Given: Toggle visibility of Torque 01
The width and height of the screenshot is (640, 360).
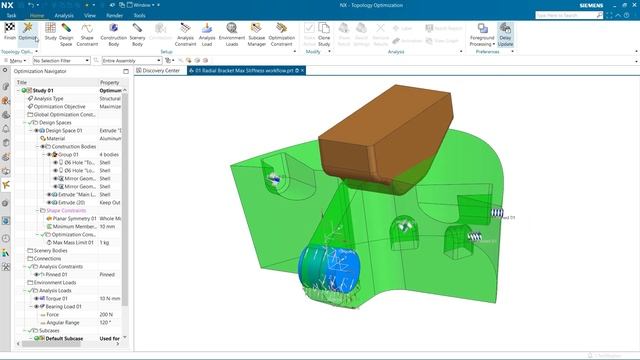Looking at the screenshot, I should coord(36,298).
